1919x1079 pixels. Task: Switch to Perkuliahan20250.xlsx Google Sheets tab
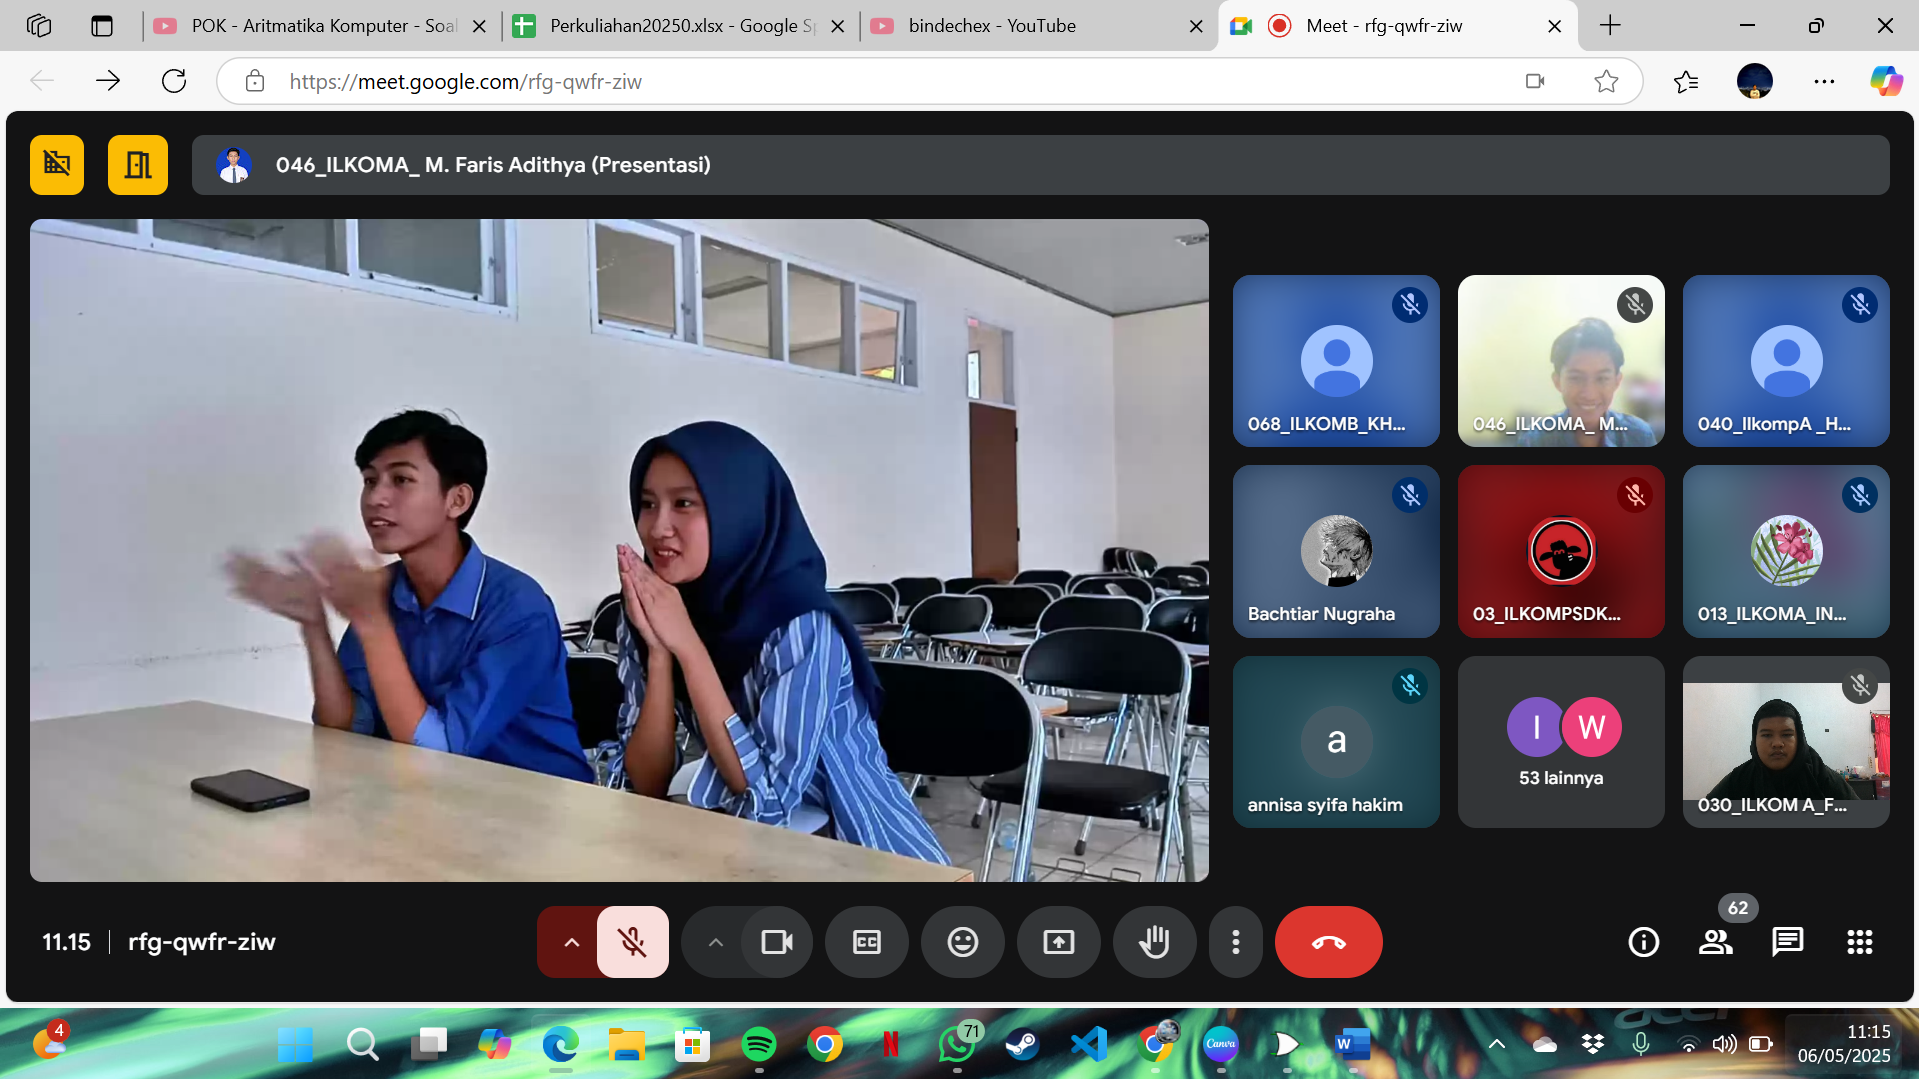point(680,26)
